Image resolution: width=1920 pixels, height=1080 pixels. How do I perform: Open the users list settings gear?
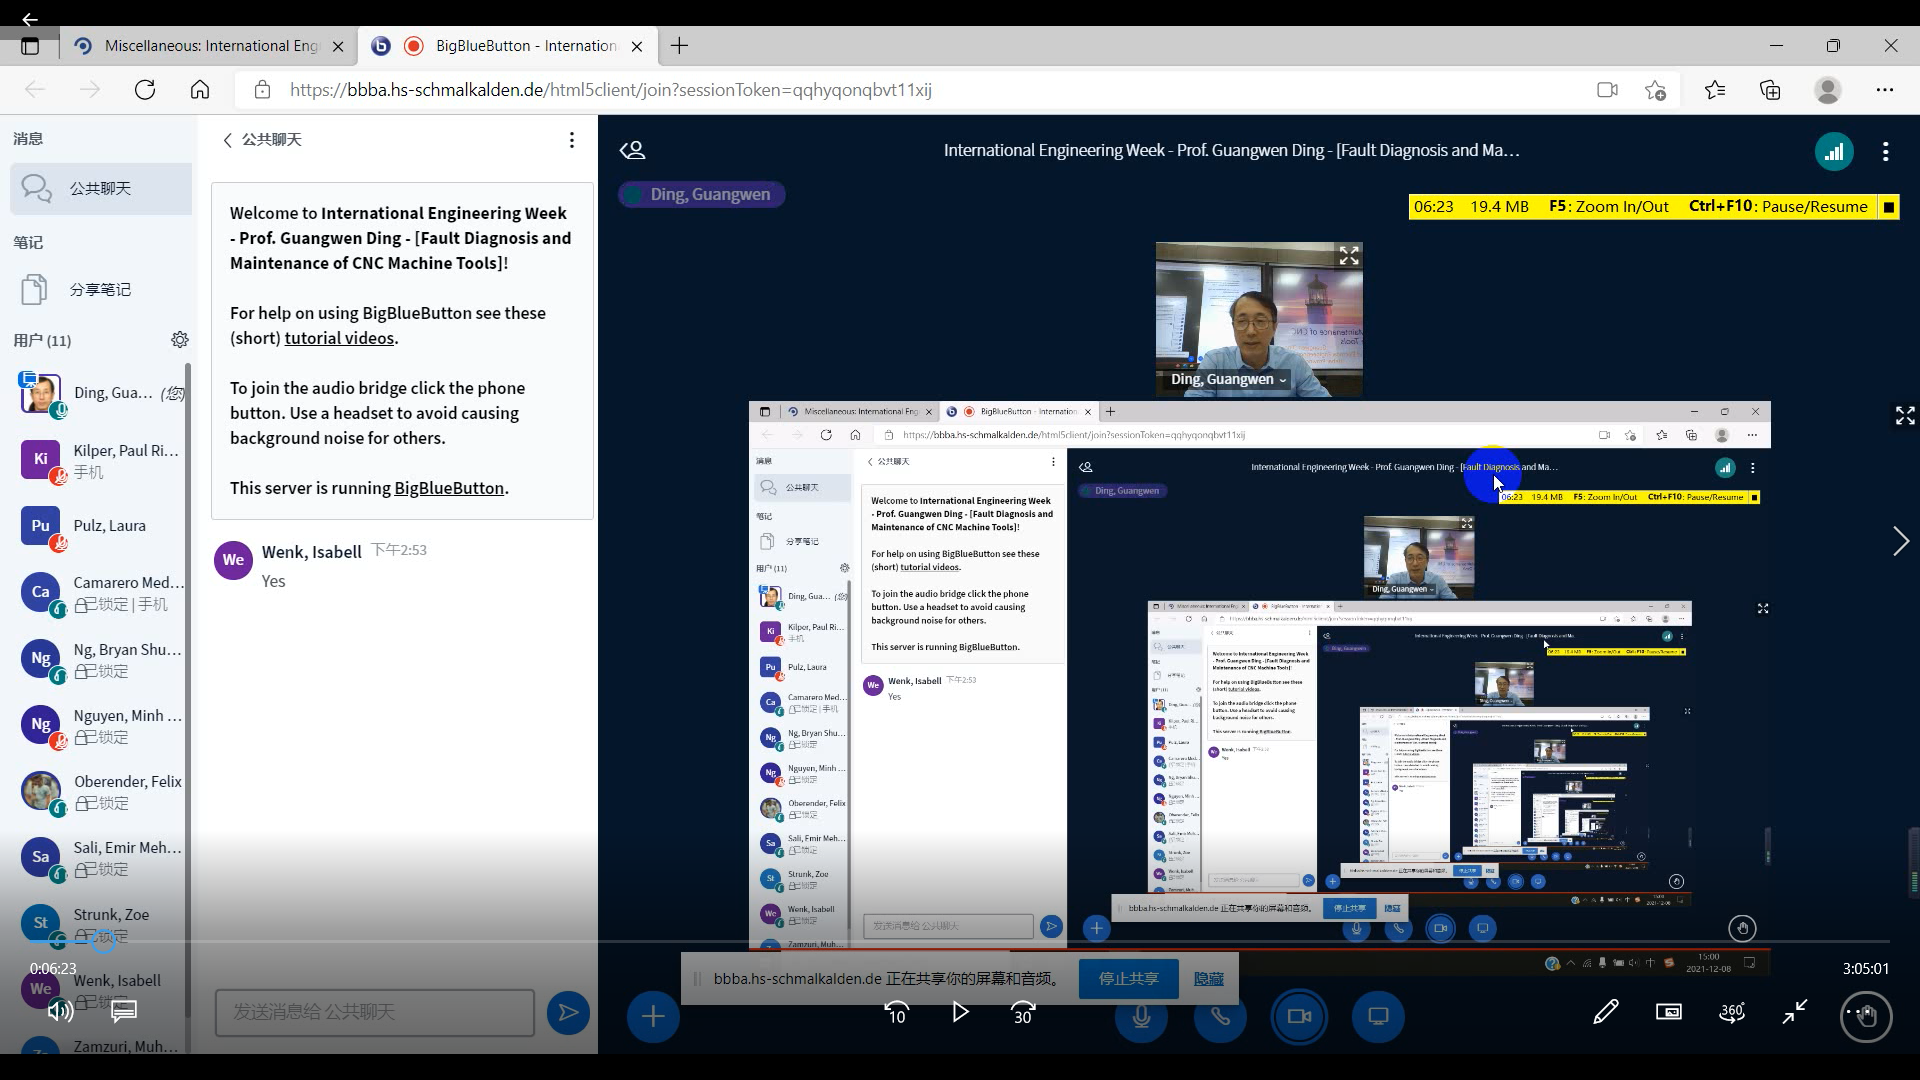click(x=180, y=340)
